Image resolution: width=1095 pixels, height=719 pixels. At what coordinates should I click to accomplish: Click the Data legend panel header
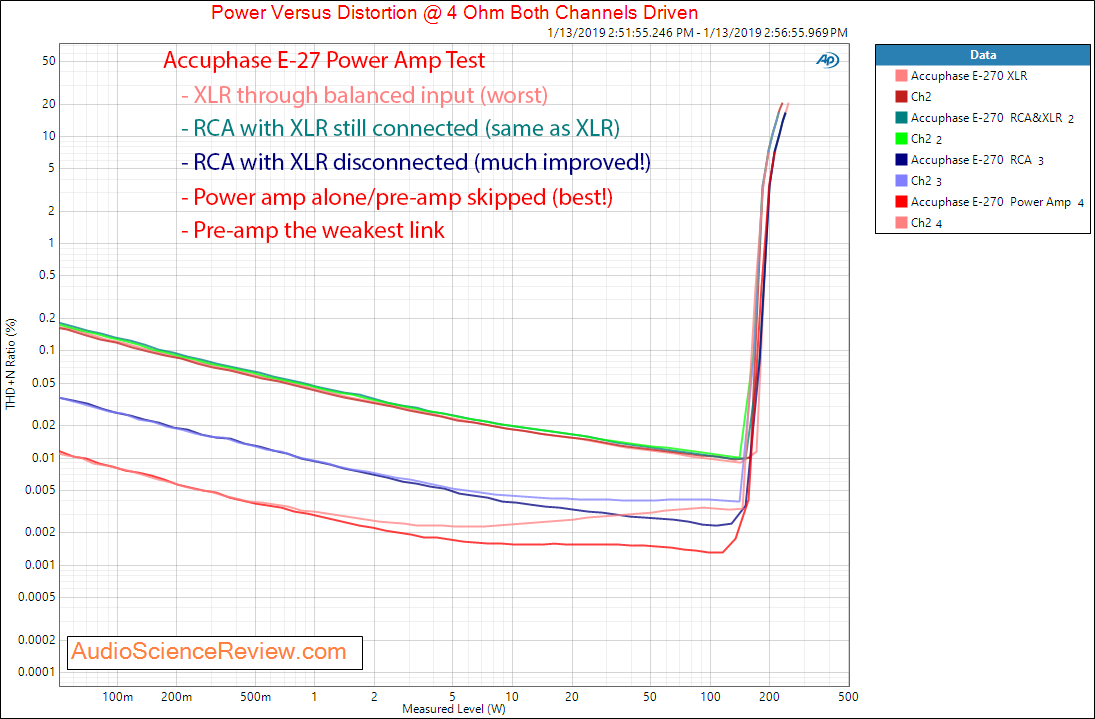pos(983,55)
